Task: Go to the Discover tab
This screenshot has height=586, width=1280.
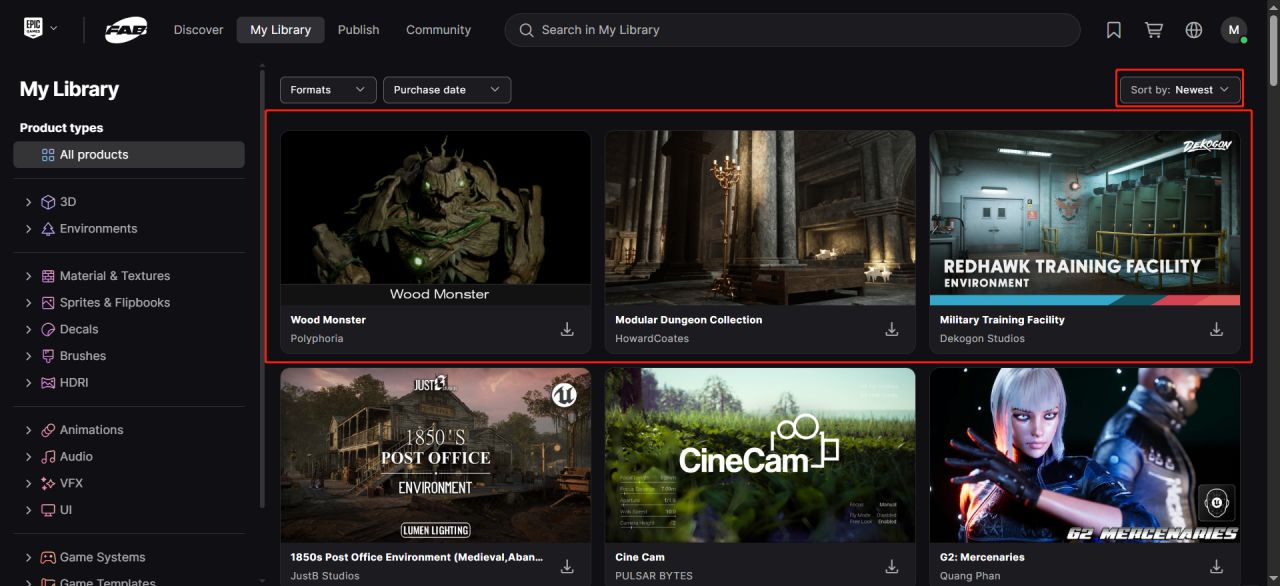Action: pos(198,30)
